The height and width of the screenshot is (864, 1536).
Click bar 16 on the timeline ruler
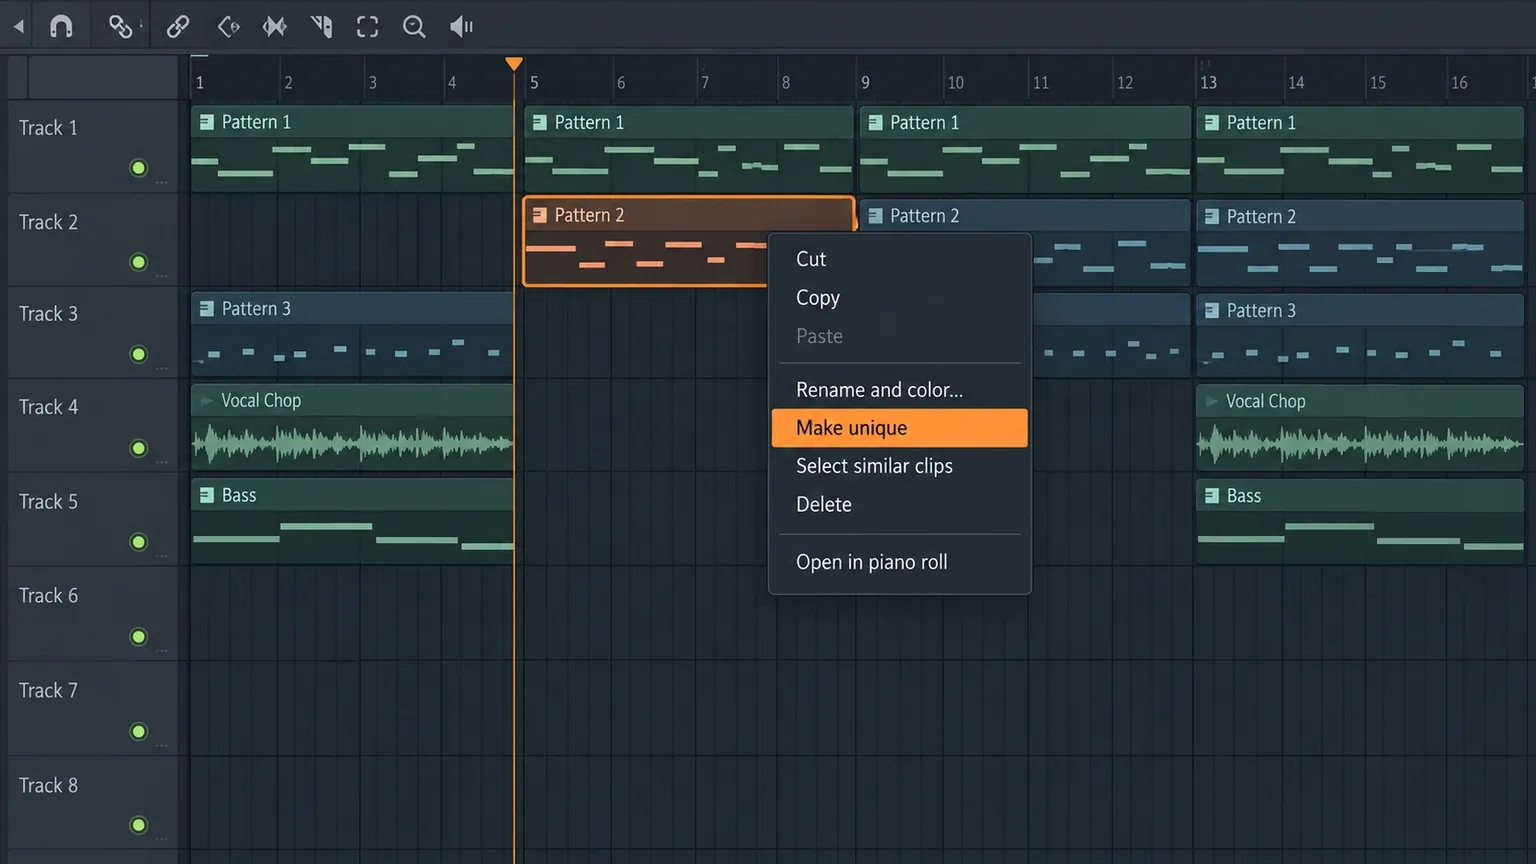click(x=1459, y=82)
